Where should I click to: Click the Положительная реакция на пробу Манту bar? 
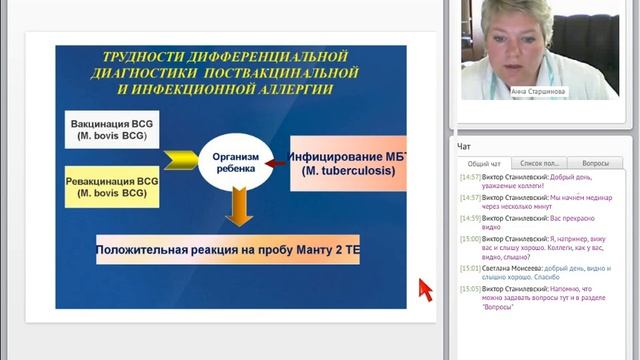click(x=228, y=249)
